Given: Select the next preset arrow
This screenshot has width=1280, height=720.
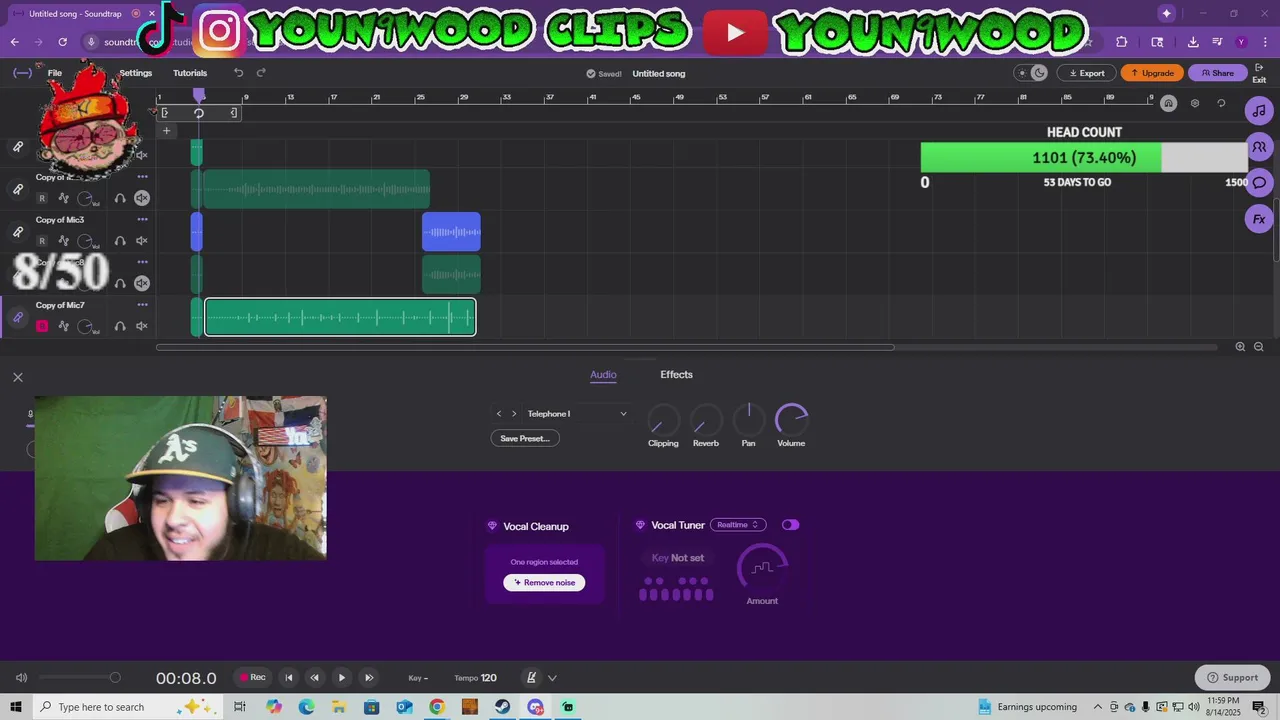Looking at the screenshot, I should point(514,414).
